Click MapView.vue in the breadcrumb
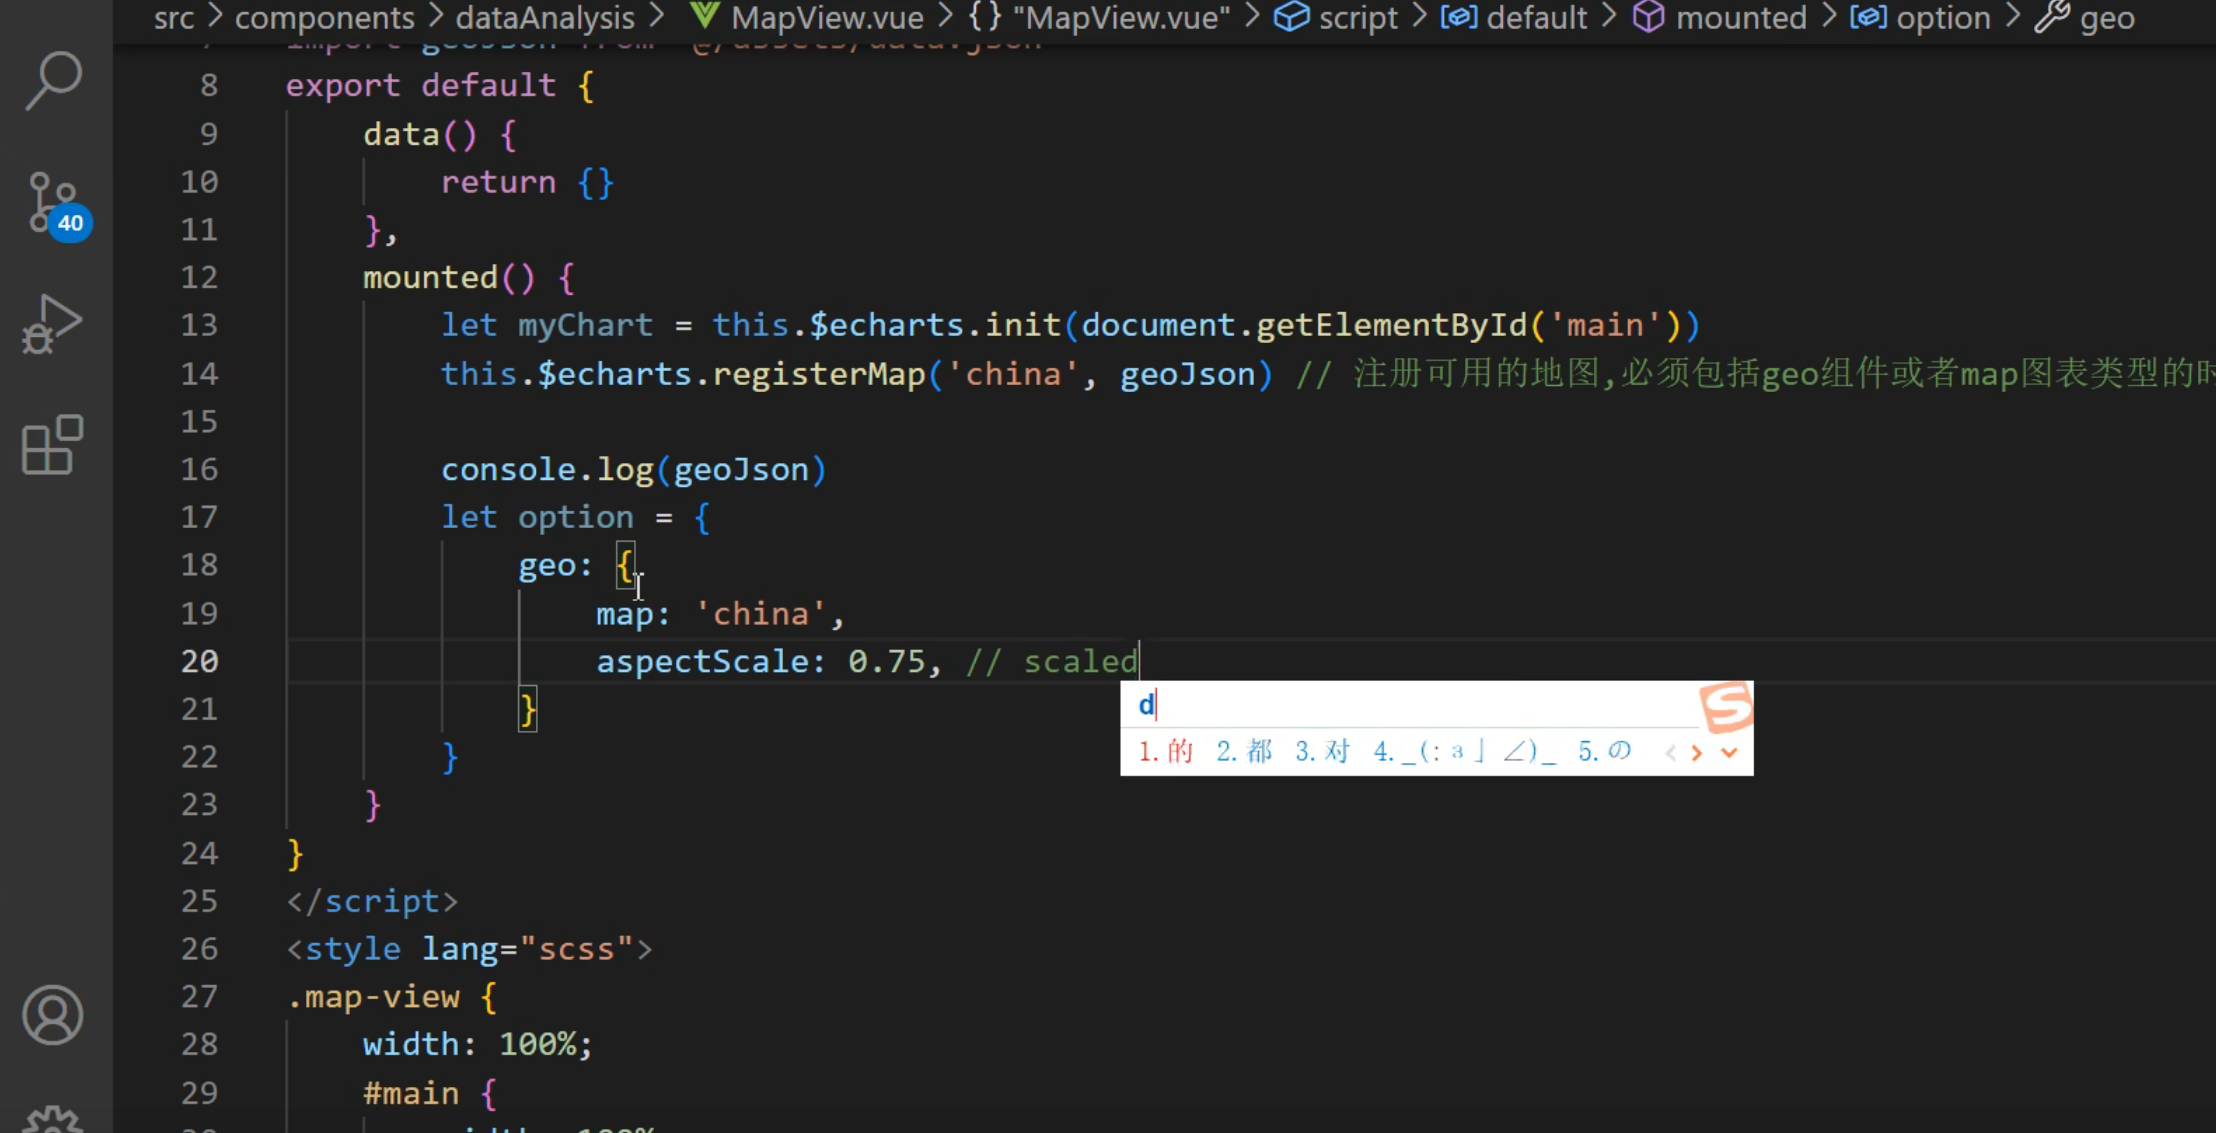The height and width of the screenshot is (1133, 2216). coord(826,17)
